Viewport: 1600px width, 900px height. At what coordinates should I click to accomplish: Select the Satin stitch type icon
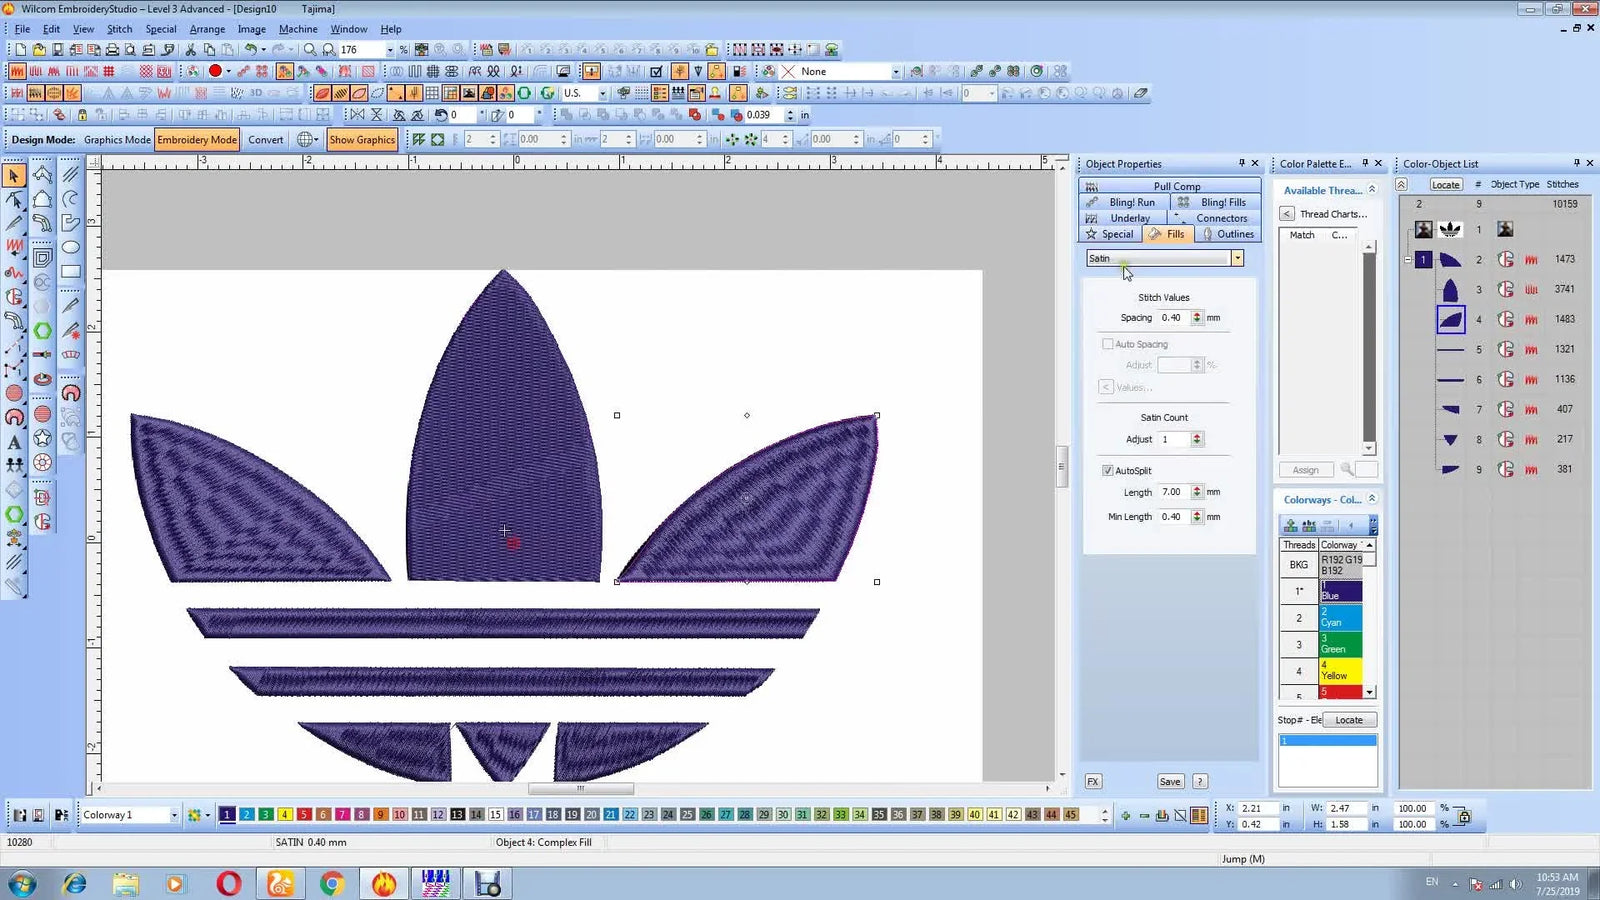point(16,71)
